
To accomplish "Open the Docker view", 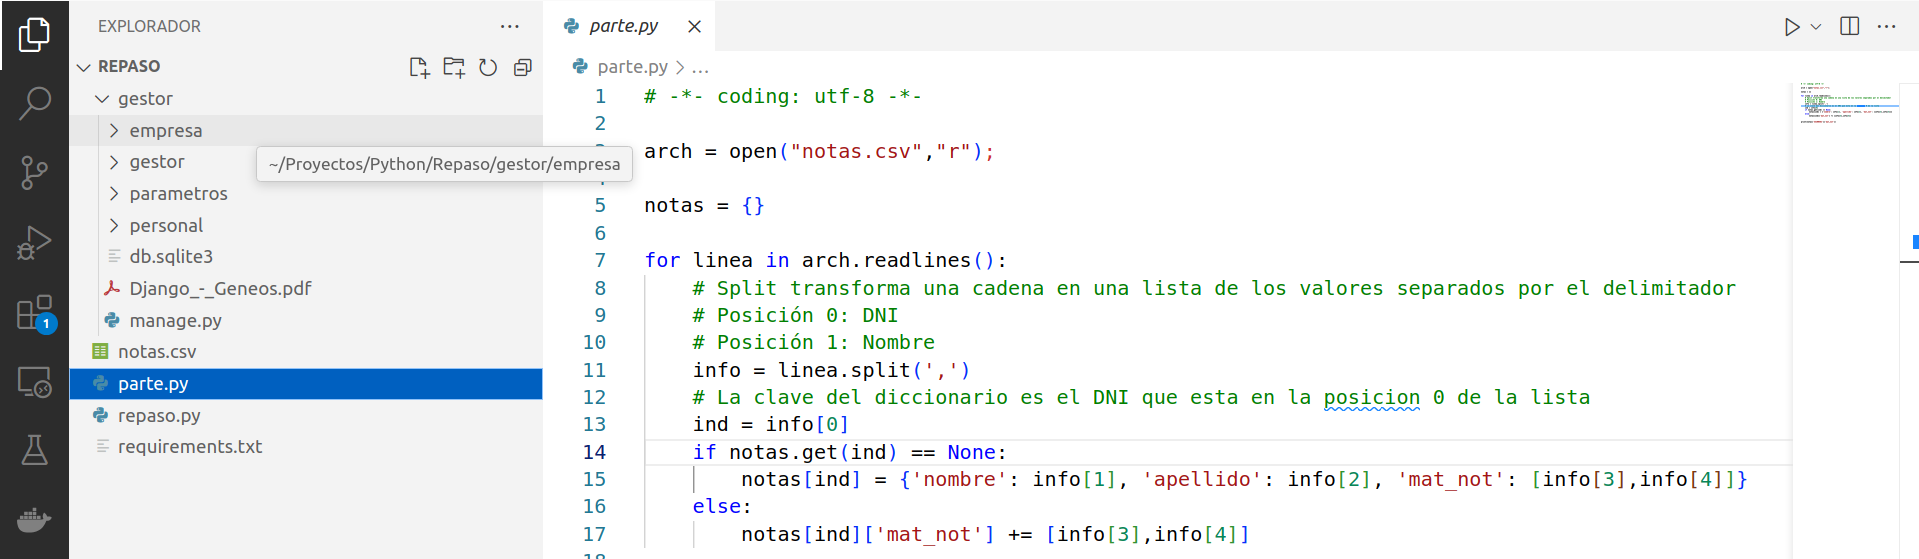I will coord(34,520).
